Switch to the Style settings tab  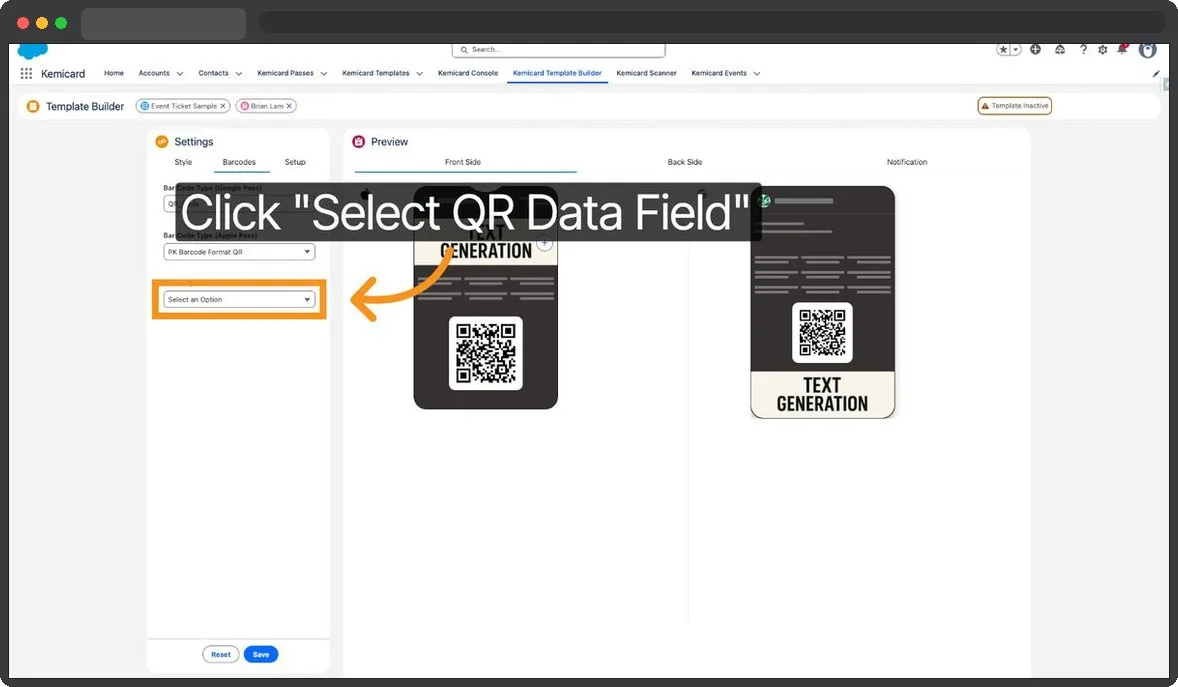[x=183, y=162]
